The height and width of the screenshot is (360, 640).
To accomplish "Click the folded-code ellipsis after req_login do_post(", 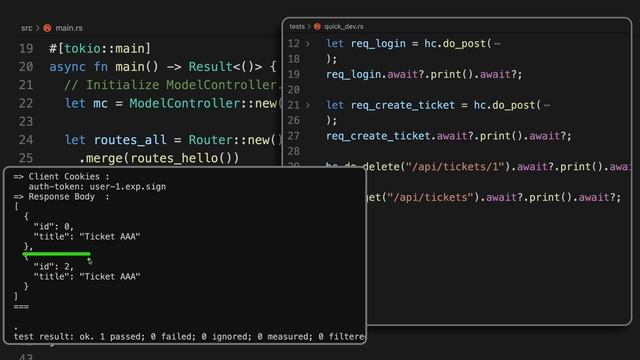I will (x=497, y=44).
